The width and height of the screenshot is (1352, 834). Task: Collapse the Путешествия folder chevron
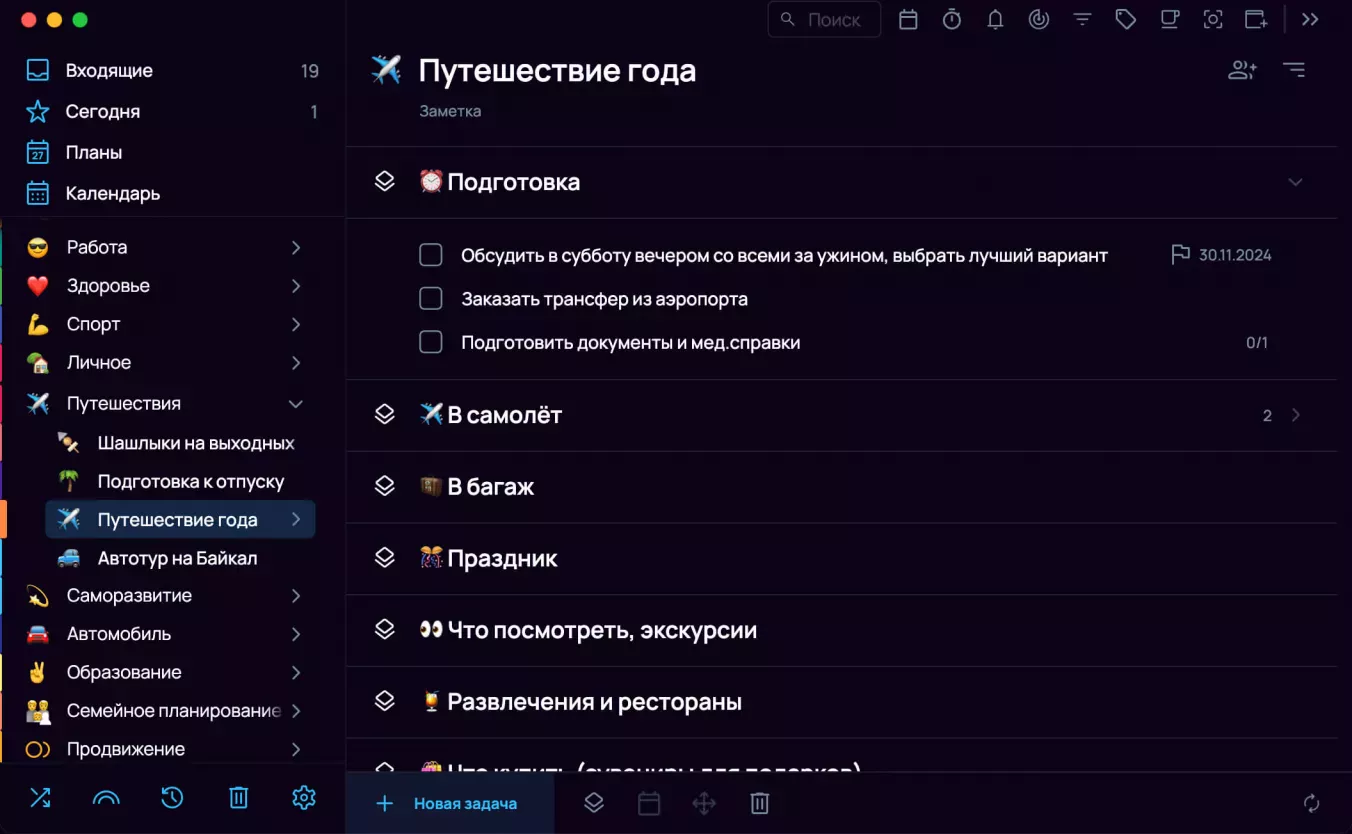point(296,404)
